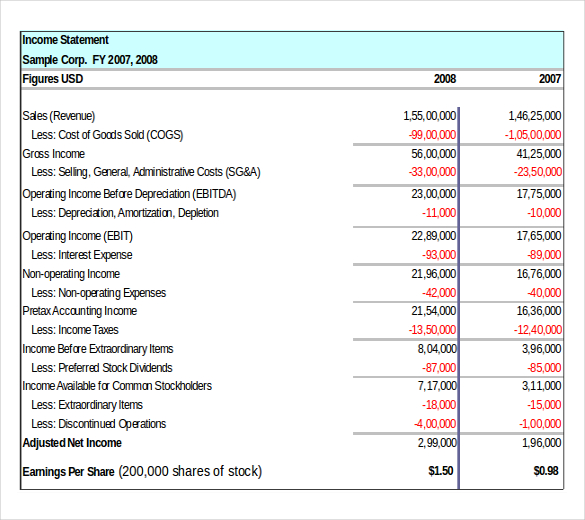The height and width of the screenshot is (520, 585).
Task: Select the Less: Interest Expense label
Action: point(82,255)
